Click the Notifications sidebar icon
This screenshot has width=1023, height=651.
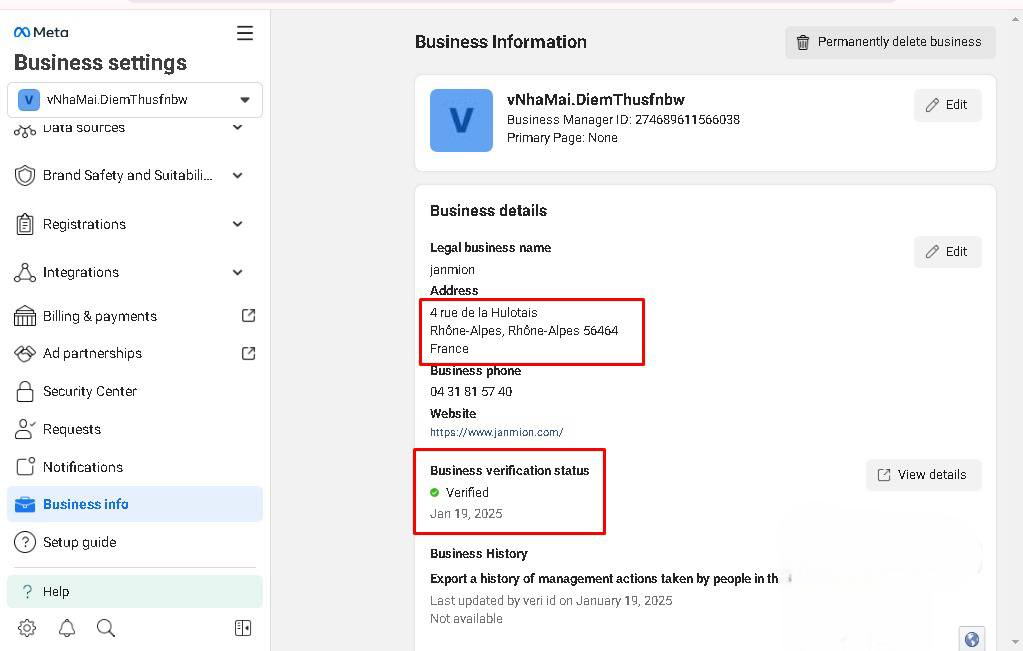[25, 466]
